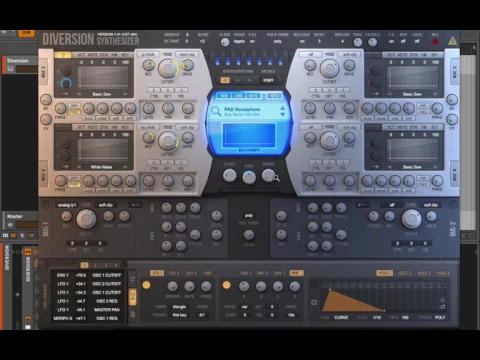Viewport: 480px width, 360px height.
Task: Select the MSEG 2 tab
Action: tap(404, 273)
